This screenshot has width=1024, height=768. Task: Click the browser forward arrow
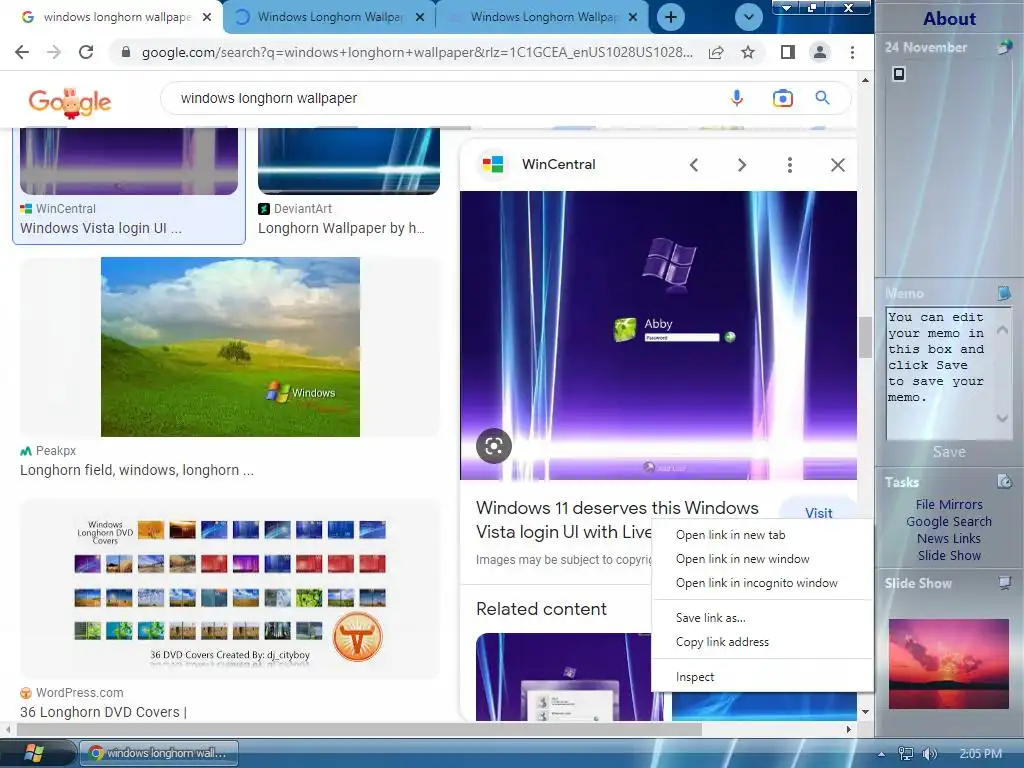(54, 52)
